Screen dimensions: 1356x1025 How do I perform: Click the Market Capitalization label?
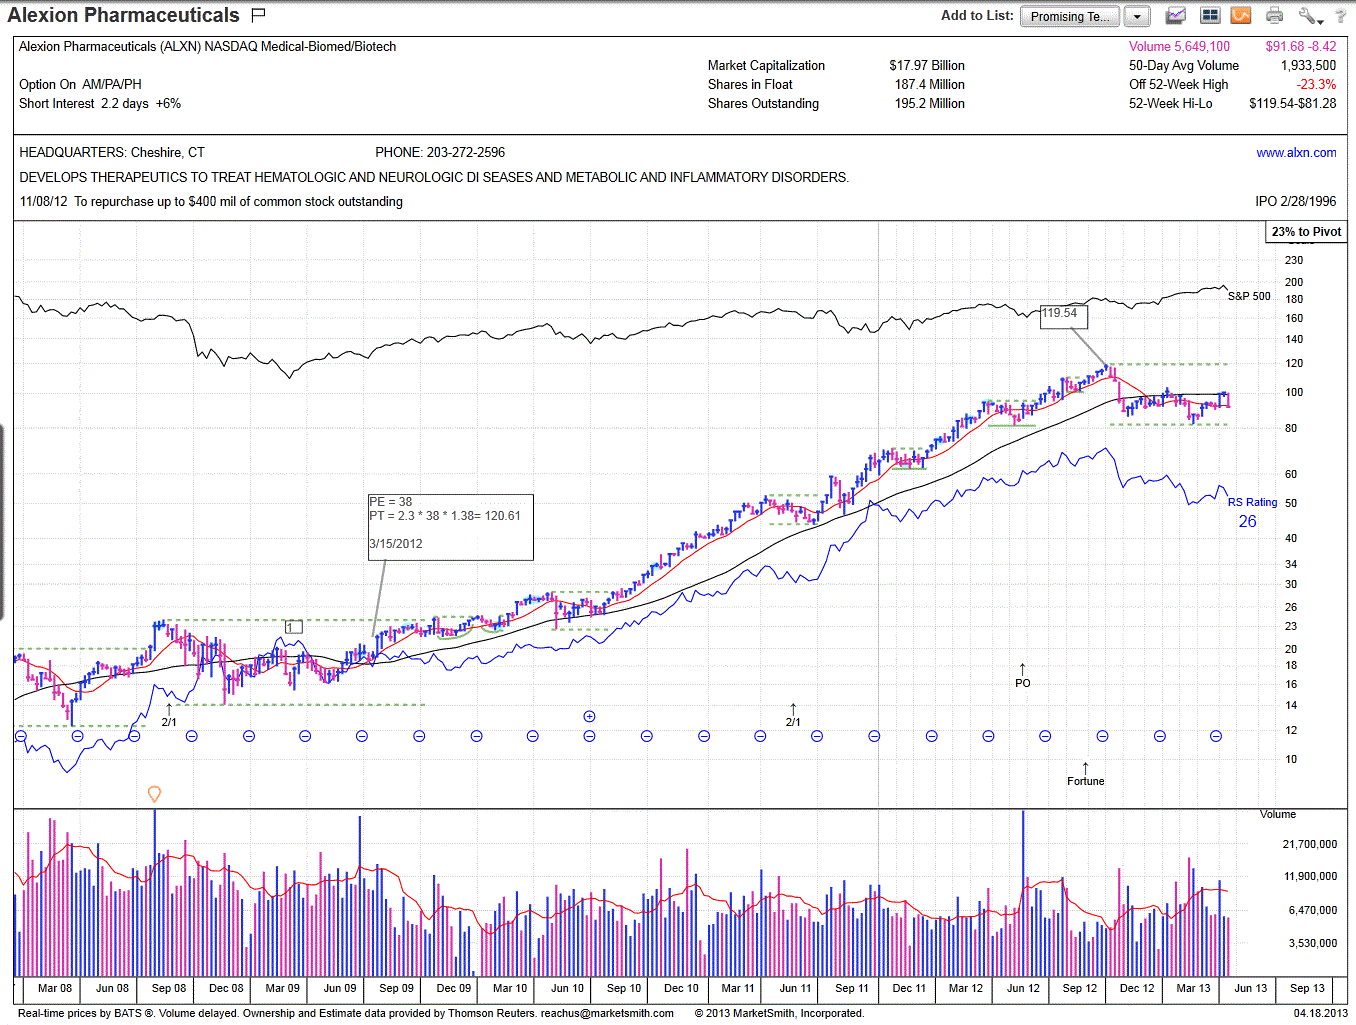pyautogui.click(x=766, y=66)
